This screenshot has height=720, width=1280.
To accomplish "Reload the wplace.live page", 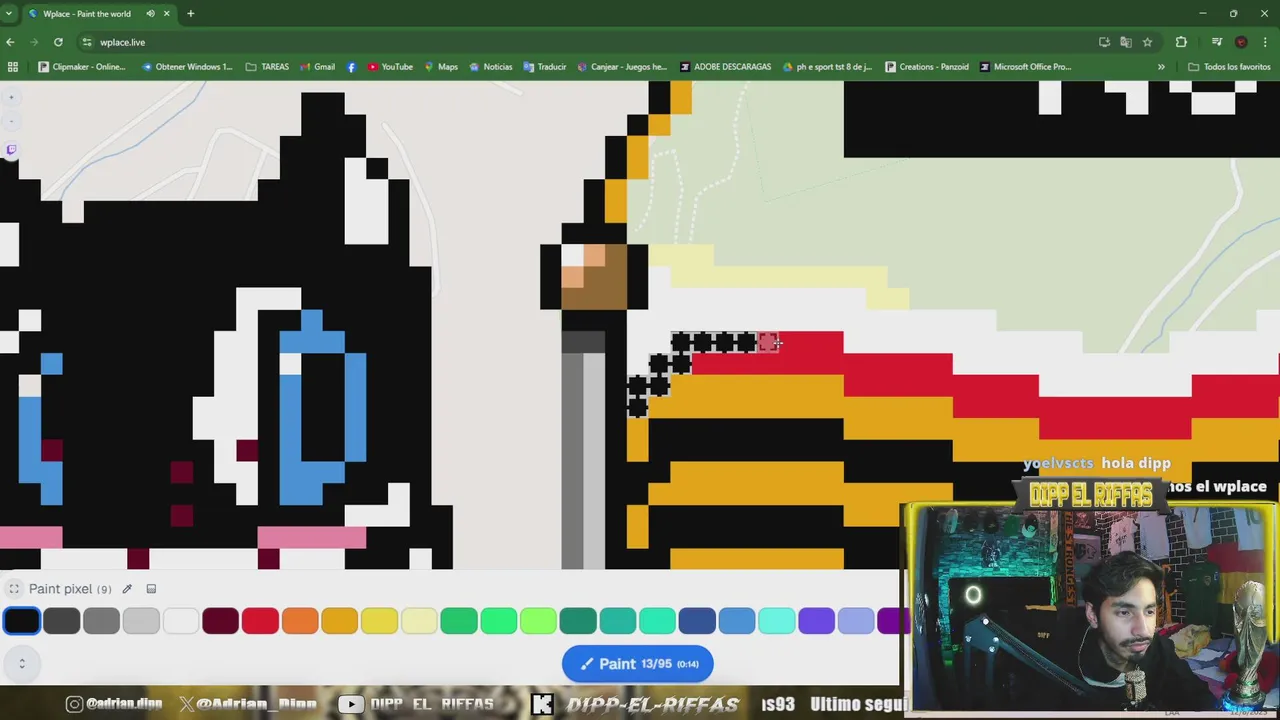I will pyautogui.click(x=58, y=42).
